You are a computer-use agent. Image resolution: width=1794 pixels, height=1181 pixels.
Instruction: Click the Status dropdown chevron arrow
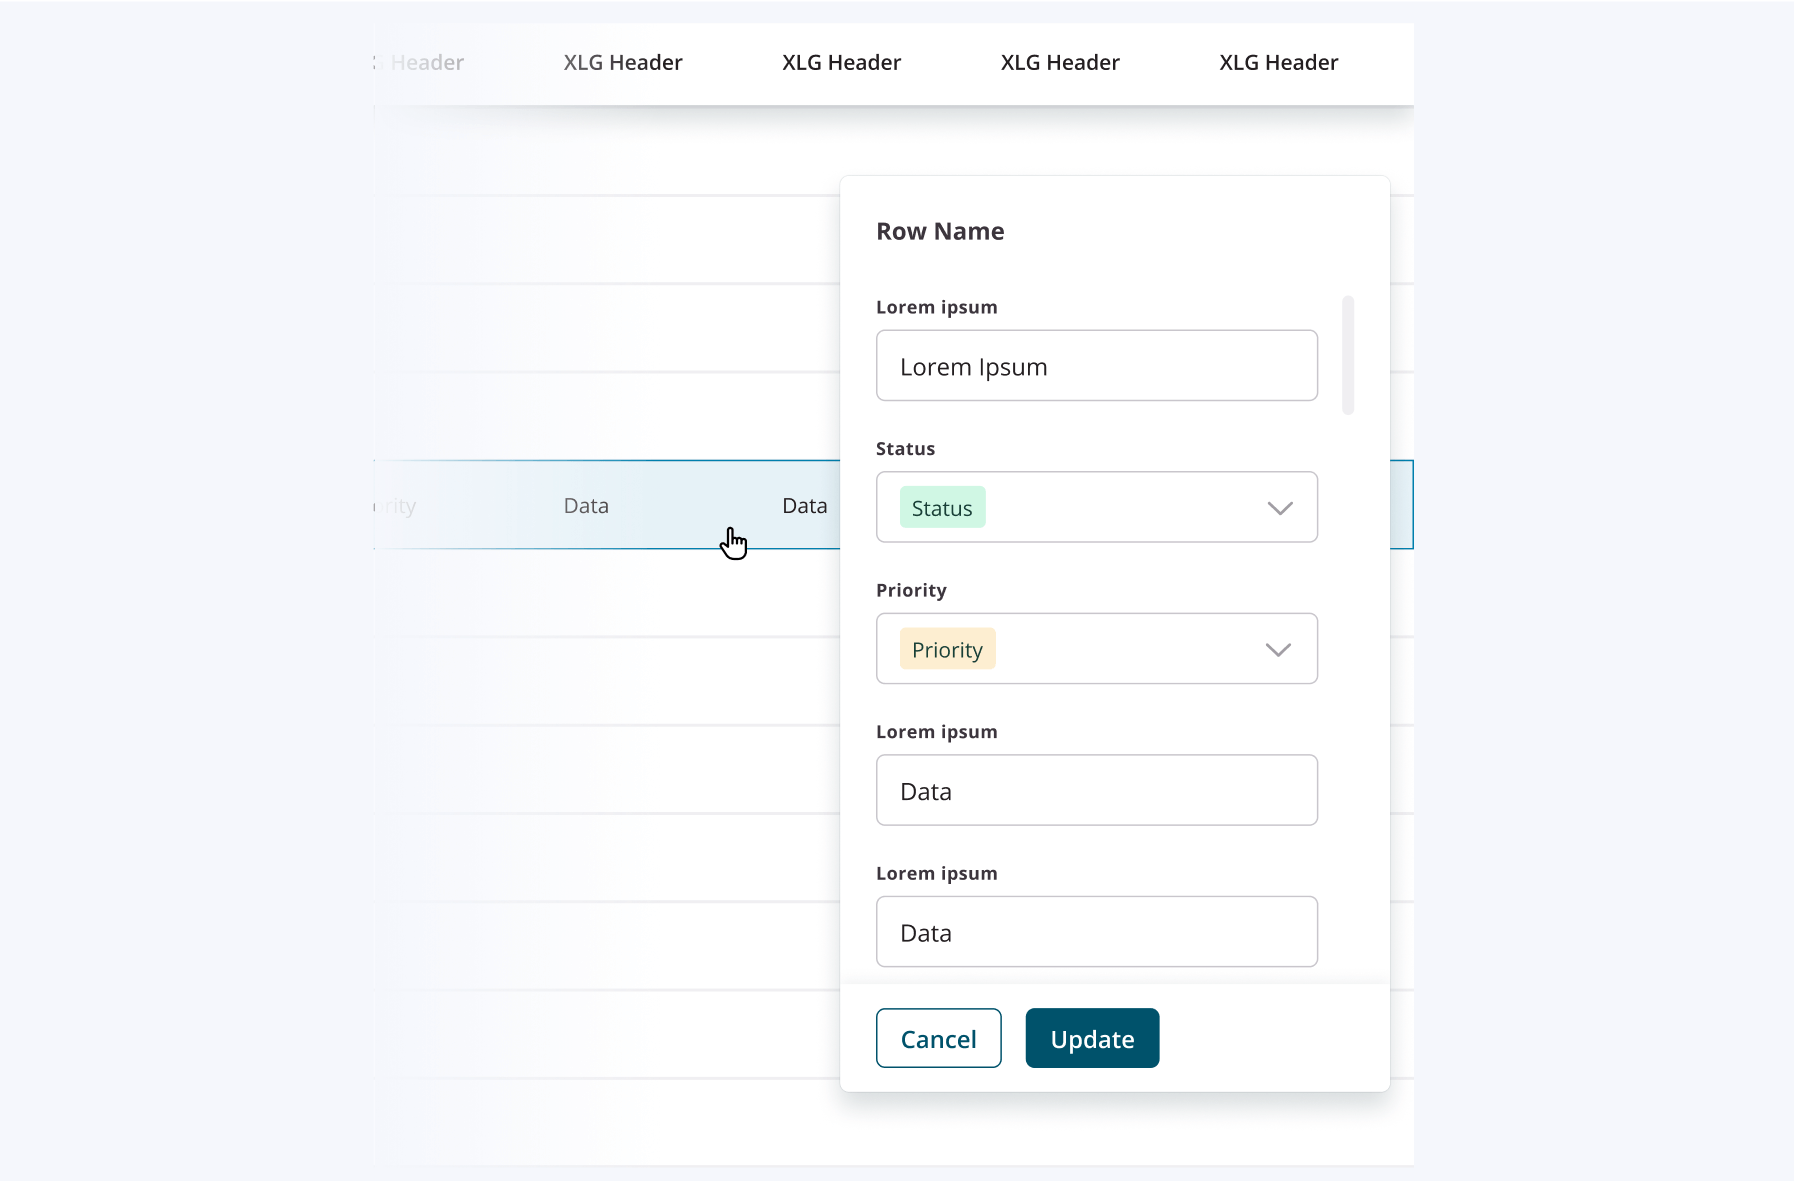(x=1279, y=508)
